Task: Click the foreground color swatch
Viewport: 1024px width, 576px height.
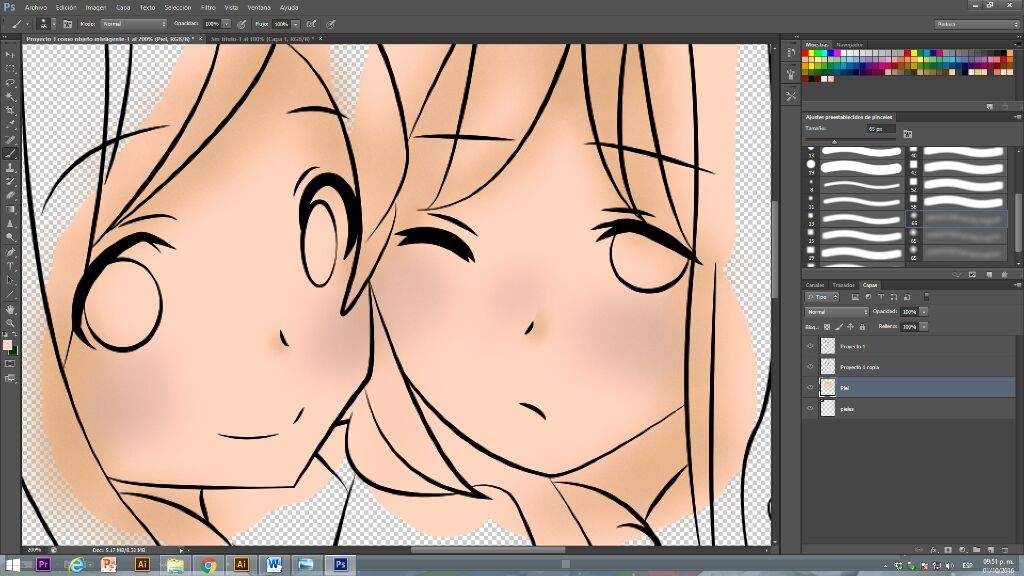Action: click(7, 345)
